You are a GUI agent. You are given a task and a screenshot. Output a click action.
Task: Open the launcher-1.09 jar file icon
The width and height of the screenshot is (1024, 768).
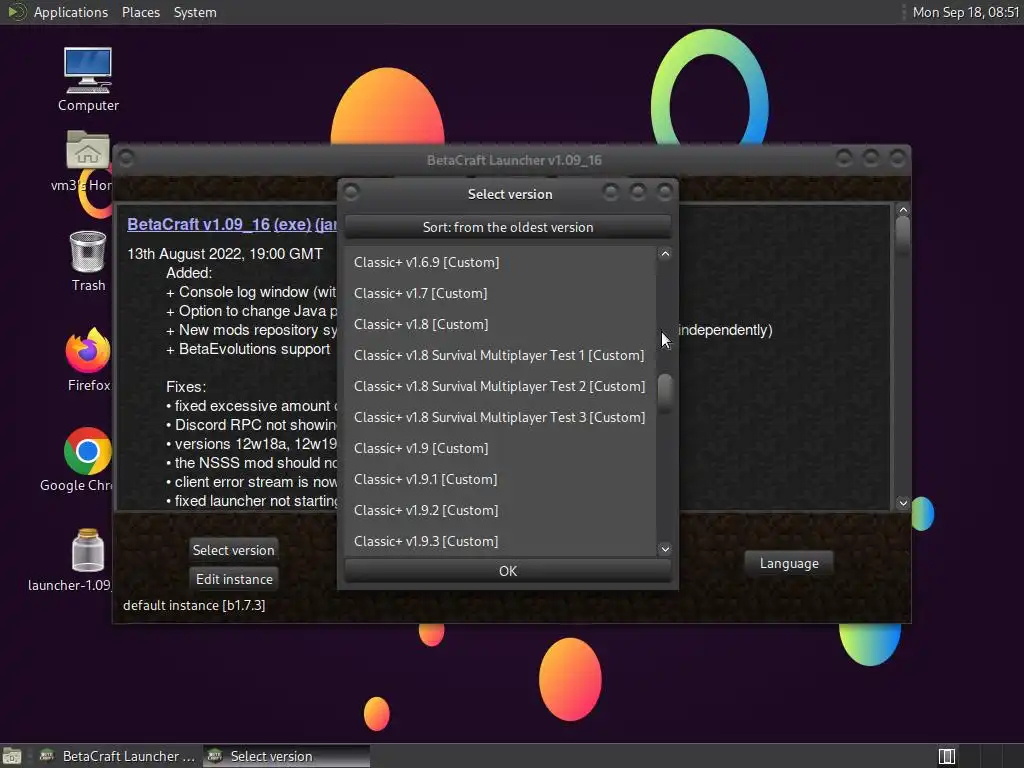88,560
